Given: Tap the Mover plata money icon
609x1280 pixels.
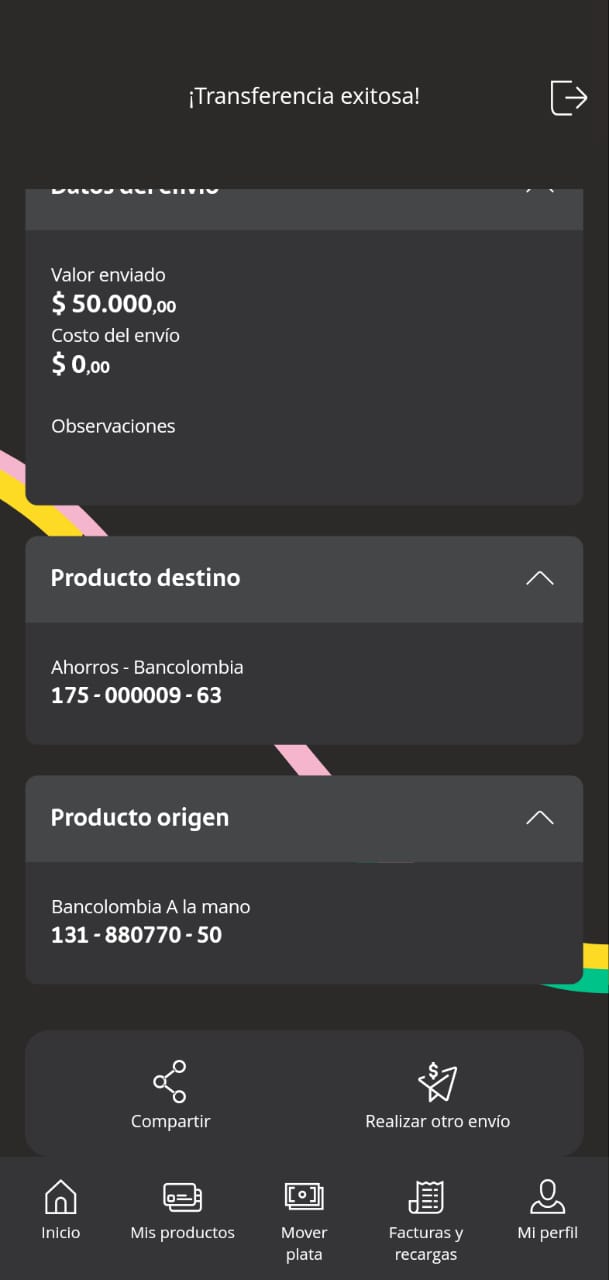Looking at the screenshot, I should (304, 1196).
